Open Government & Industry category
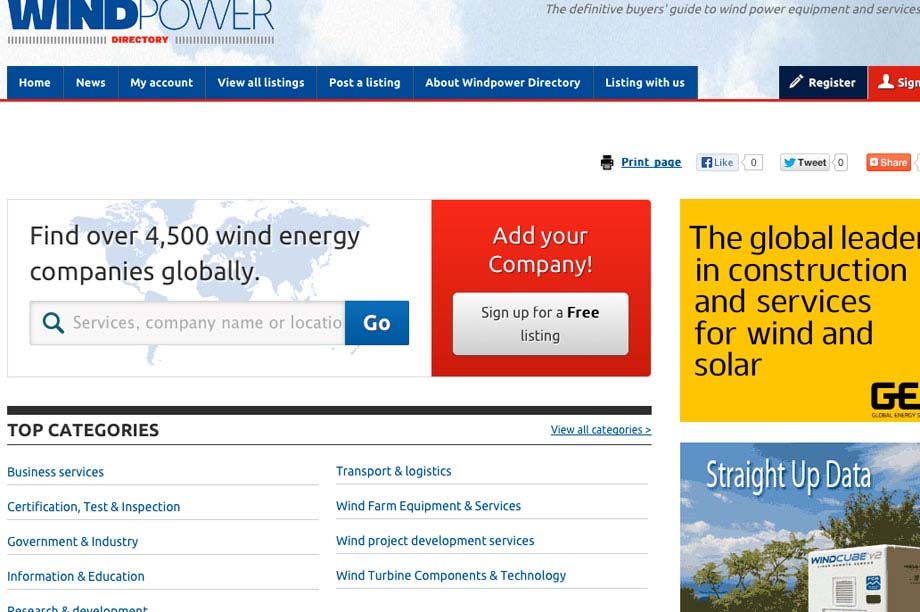The width and height of the screenshot is (920, 612). point(73,541)
